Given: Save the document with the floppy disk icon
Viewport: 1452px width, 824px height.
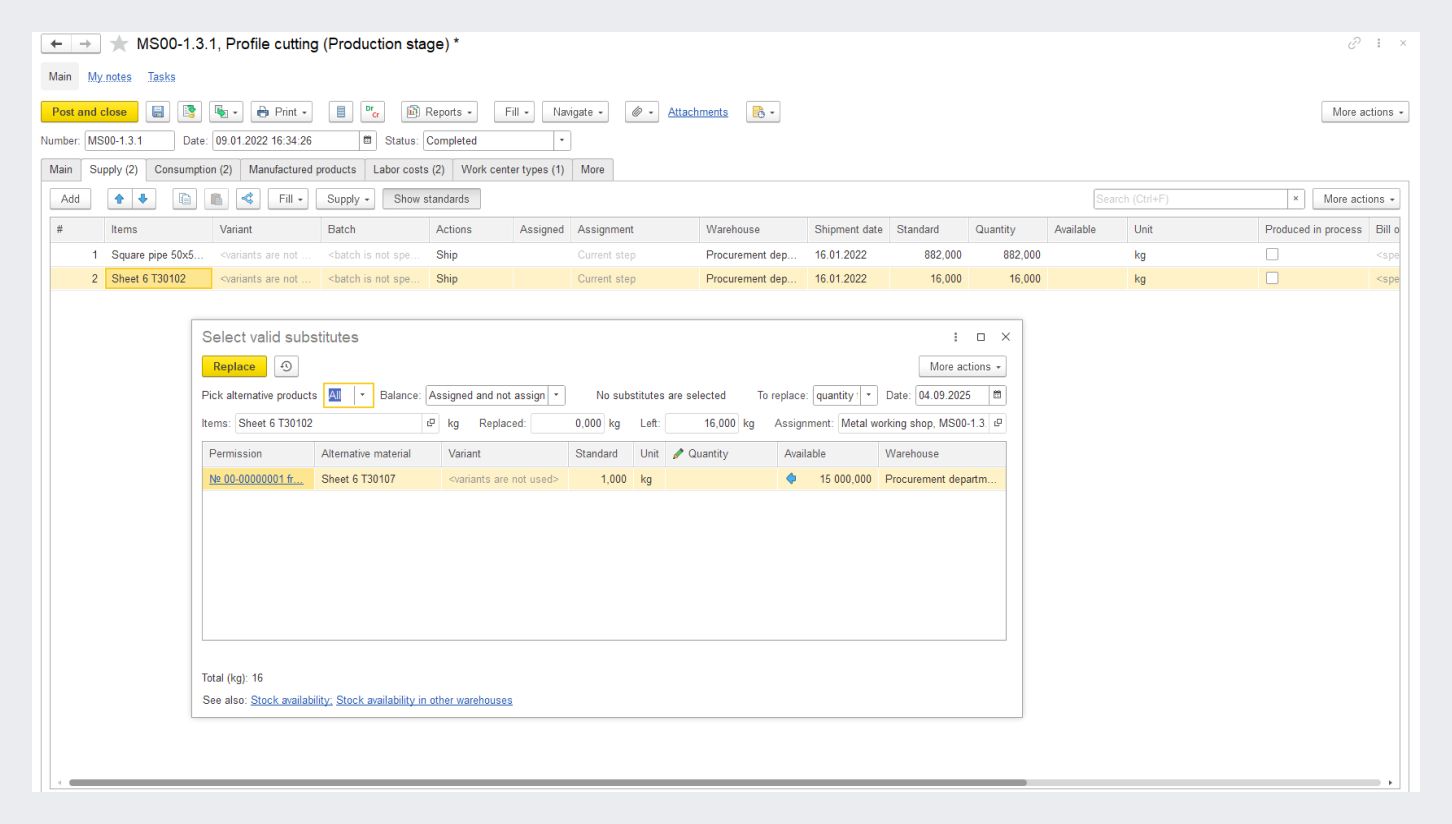Looking at the screenshot, I should coord(158,112).
